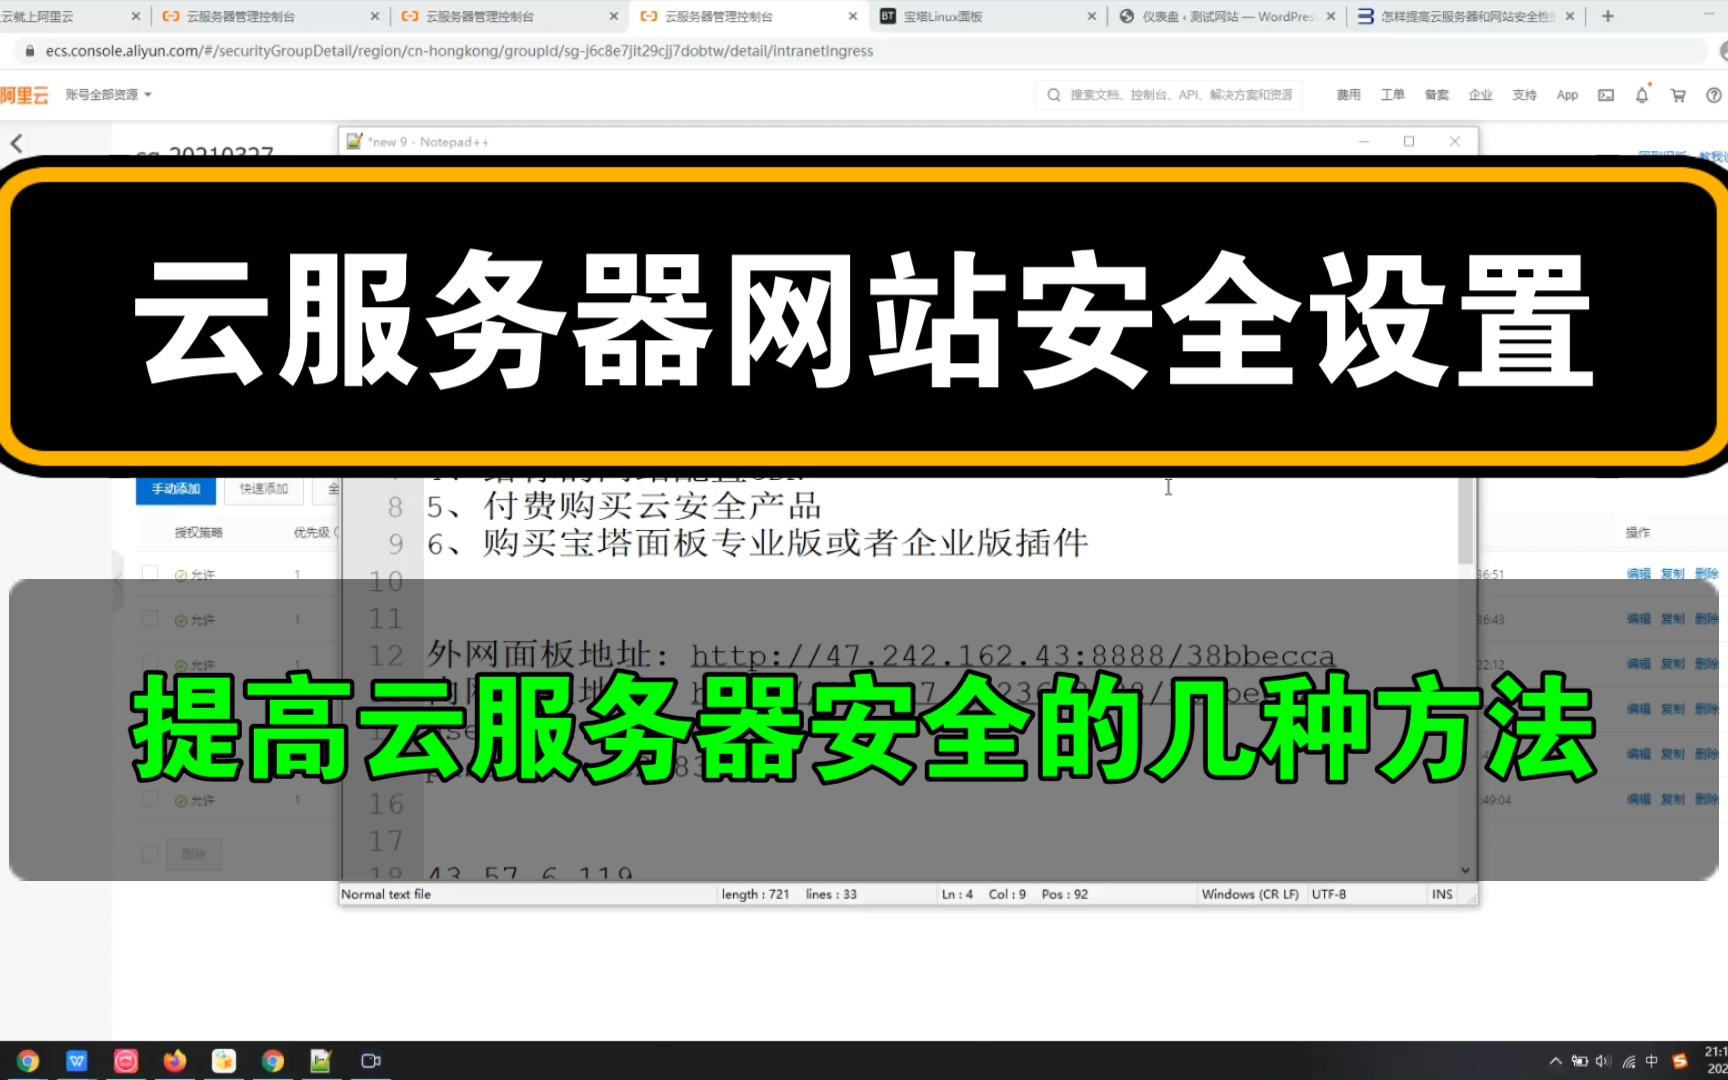
Task: Open the 费用 menu
Action: [1348, 95]
